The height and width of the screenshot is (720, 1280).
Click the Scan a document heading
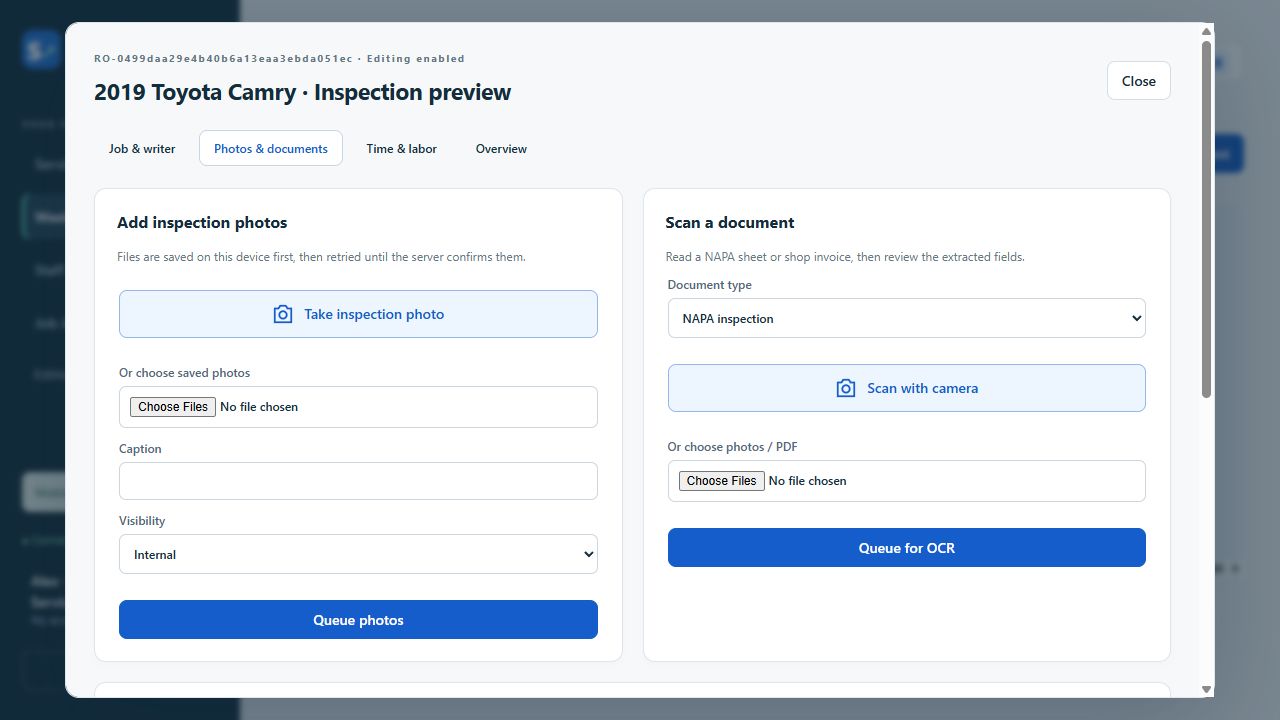tap(730, 223)
